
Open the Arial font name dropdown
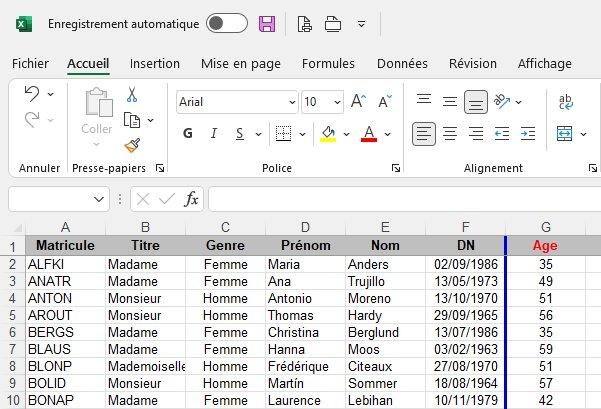pyautogui.click(x=291, y=102)
